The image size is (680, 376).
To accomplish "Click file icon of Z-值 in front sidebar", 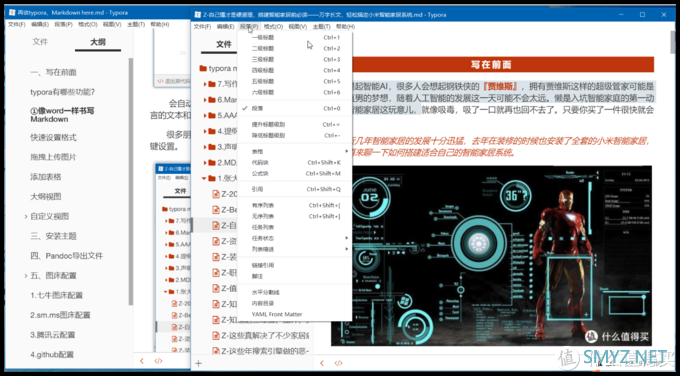I will click(216, 288).
